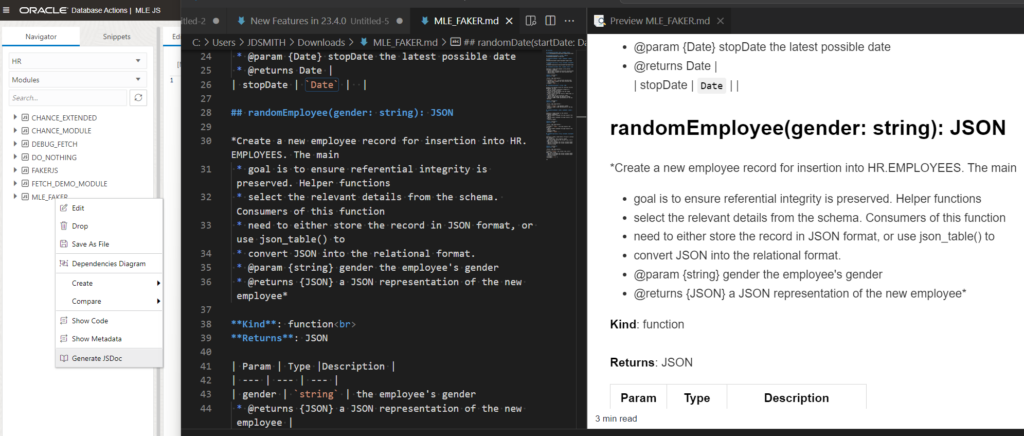
Task: Expand the FETCH_DEMO_MODULE tree node
Action: pos(15,183)
